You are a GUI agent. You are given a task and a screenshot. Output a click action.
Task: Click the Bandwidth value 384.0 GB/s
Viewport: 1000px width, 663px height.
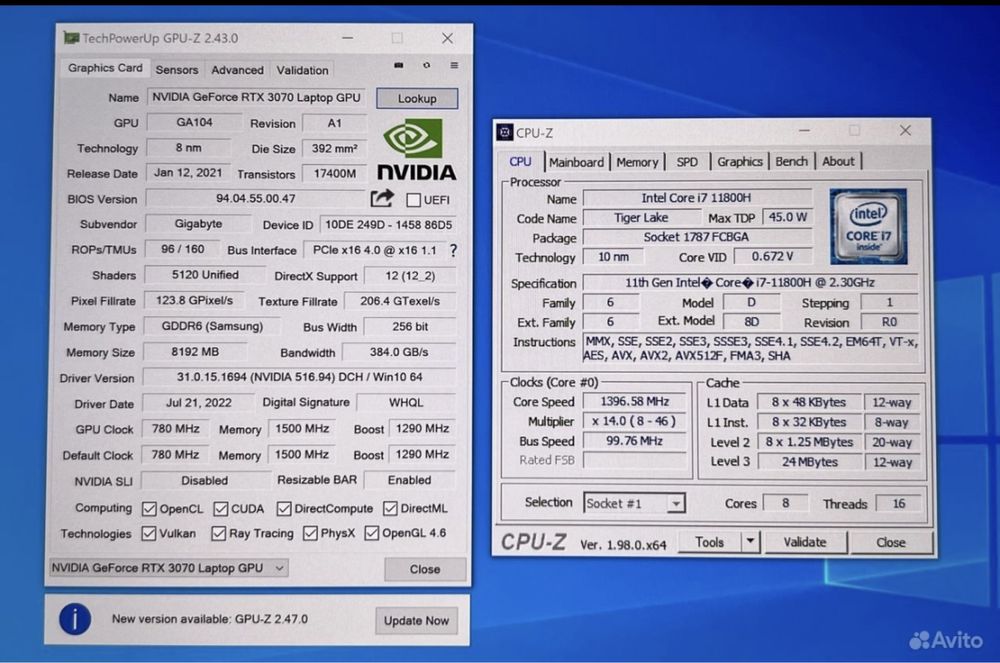click(399, 352)
